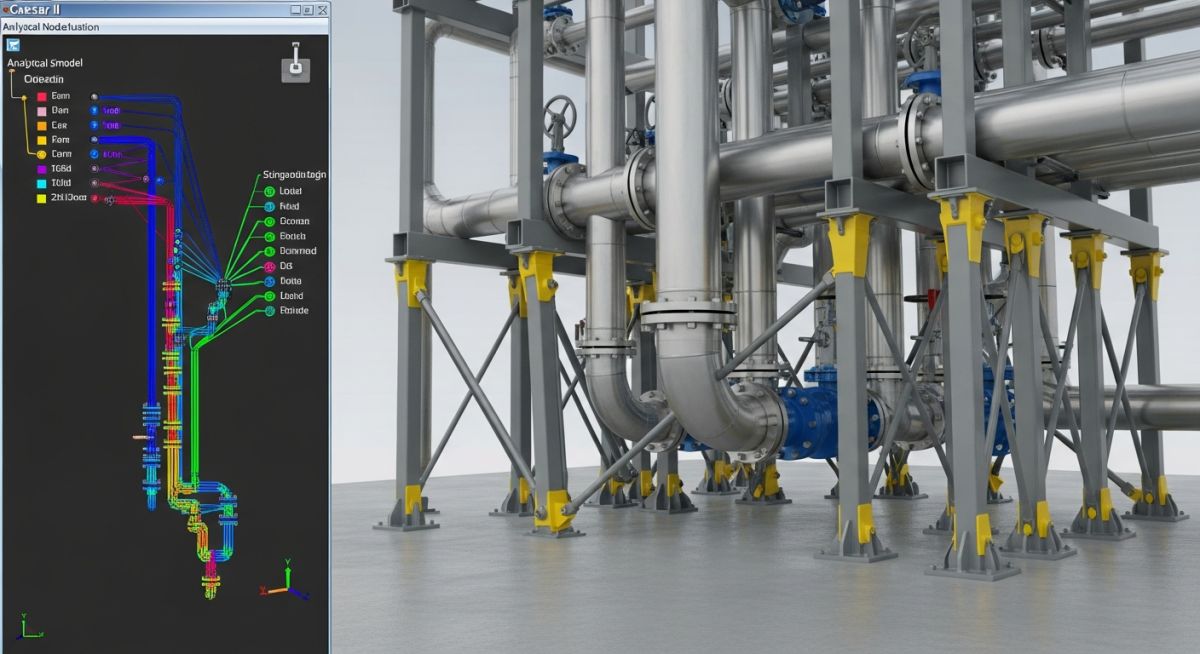
Task: Click the pink swatch beside Dan
Action: [42, 111]
